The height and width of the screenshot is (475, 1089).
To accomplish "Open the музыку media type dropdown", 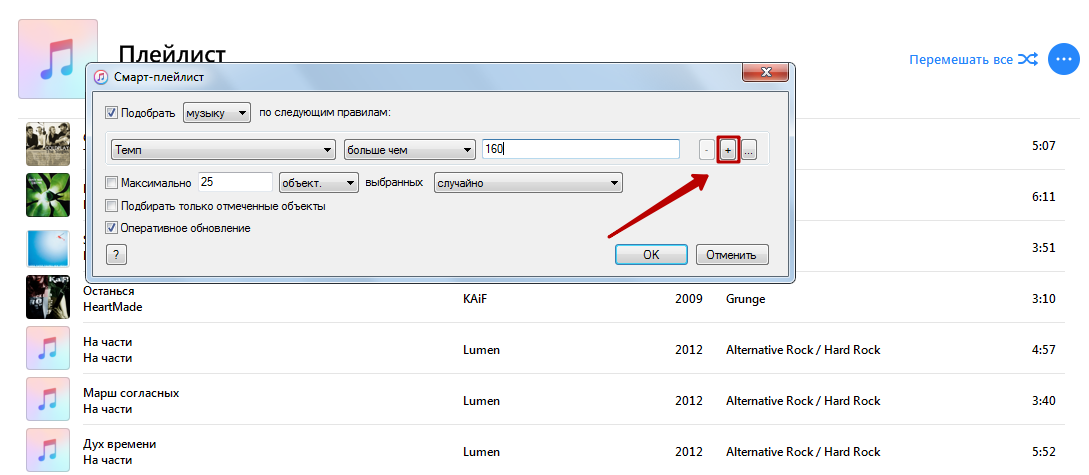I will pos(216,113).
